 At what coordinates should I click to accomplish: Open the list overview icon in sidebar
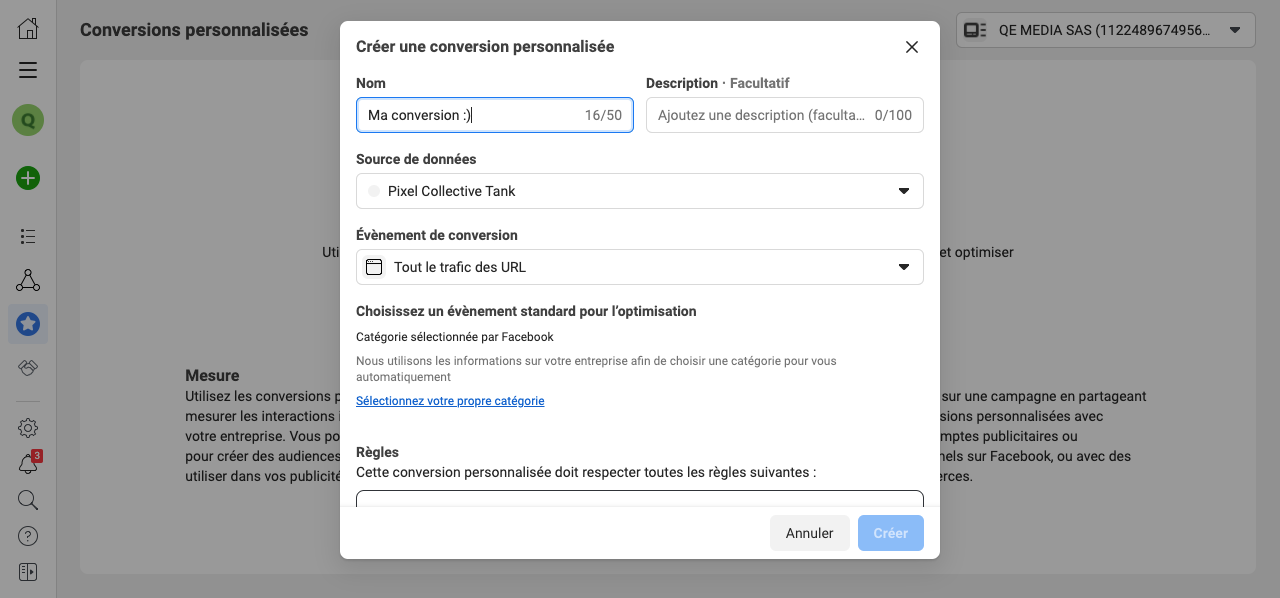28,237
